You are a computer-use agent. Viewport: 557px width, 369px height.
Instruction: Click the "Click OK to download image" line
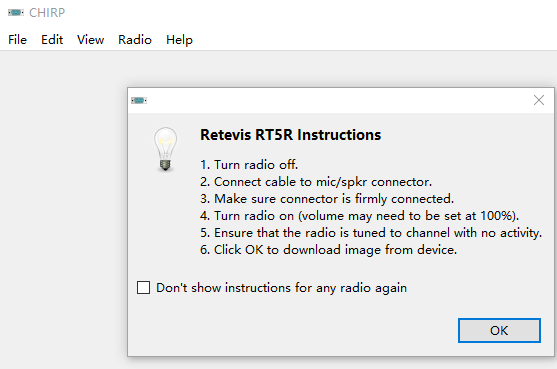click(328, 250)
